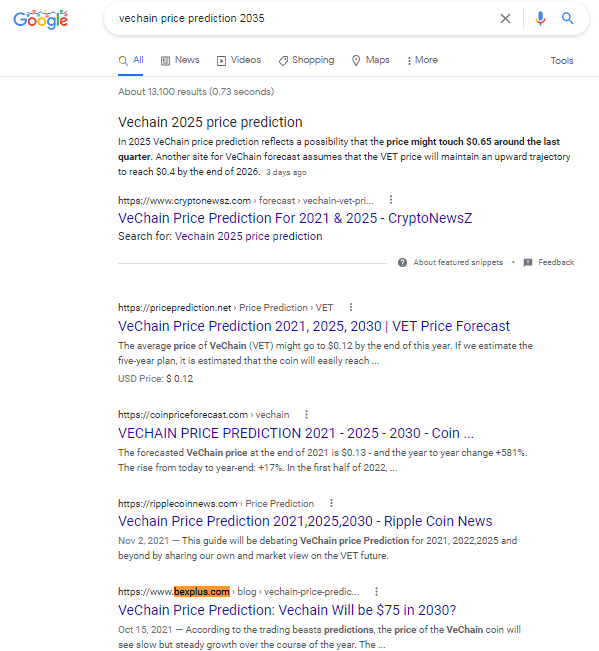Click the blue magnifier search icon
599x651 pixels.
tap(567, 18)
